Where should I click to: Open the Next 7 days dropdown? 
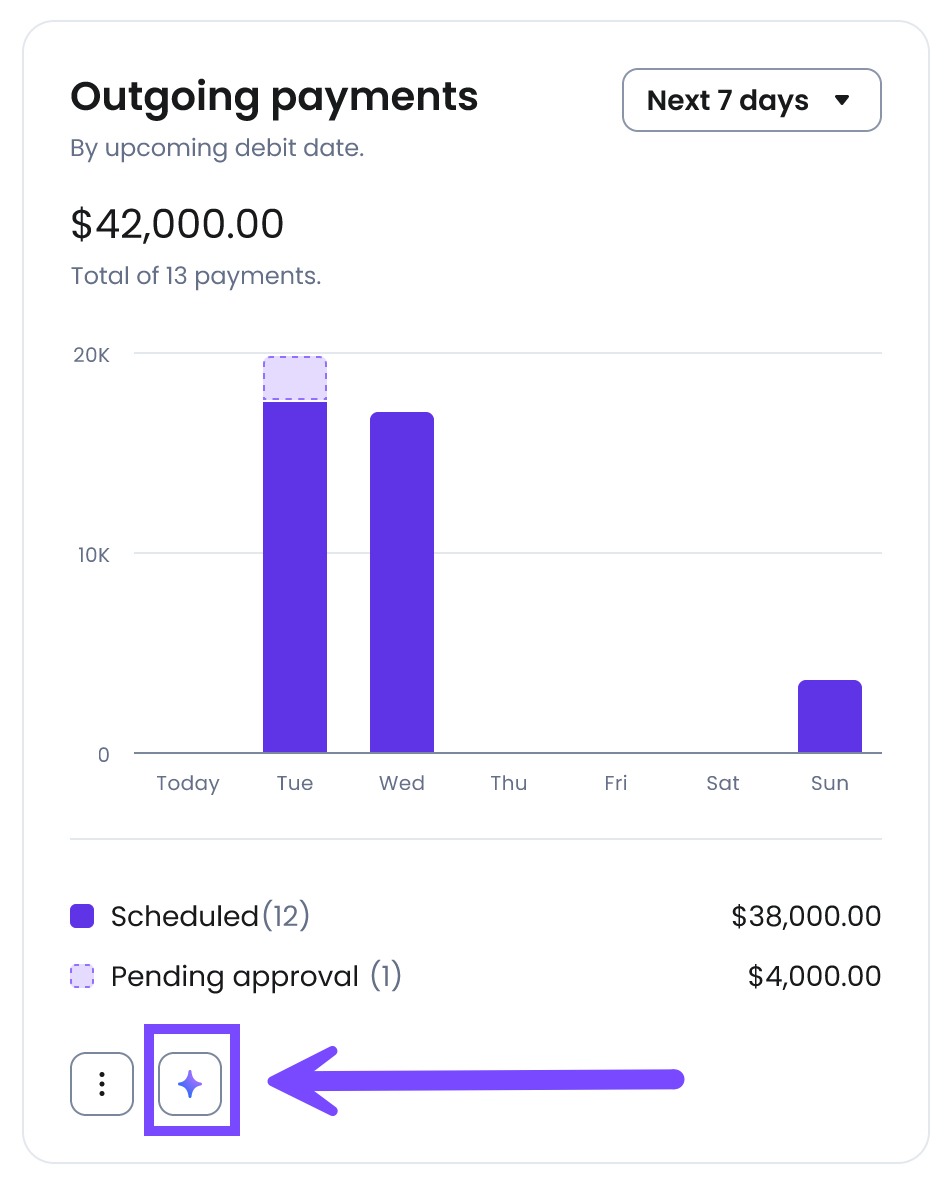(x=751, y=100)
